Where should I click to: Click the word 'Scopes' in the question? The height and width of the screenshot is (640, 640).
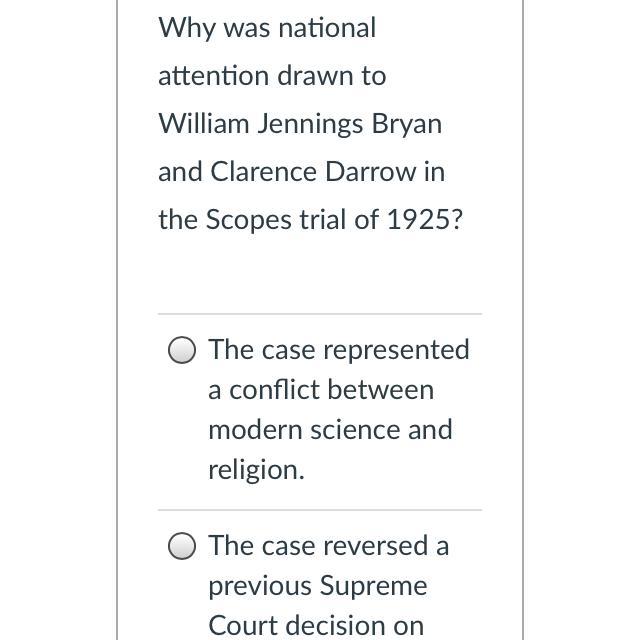click(x=248, y=220)
